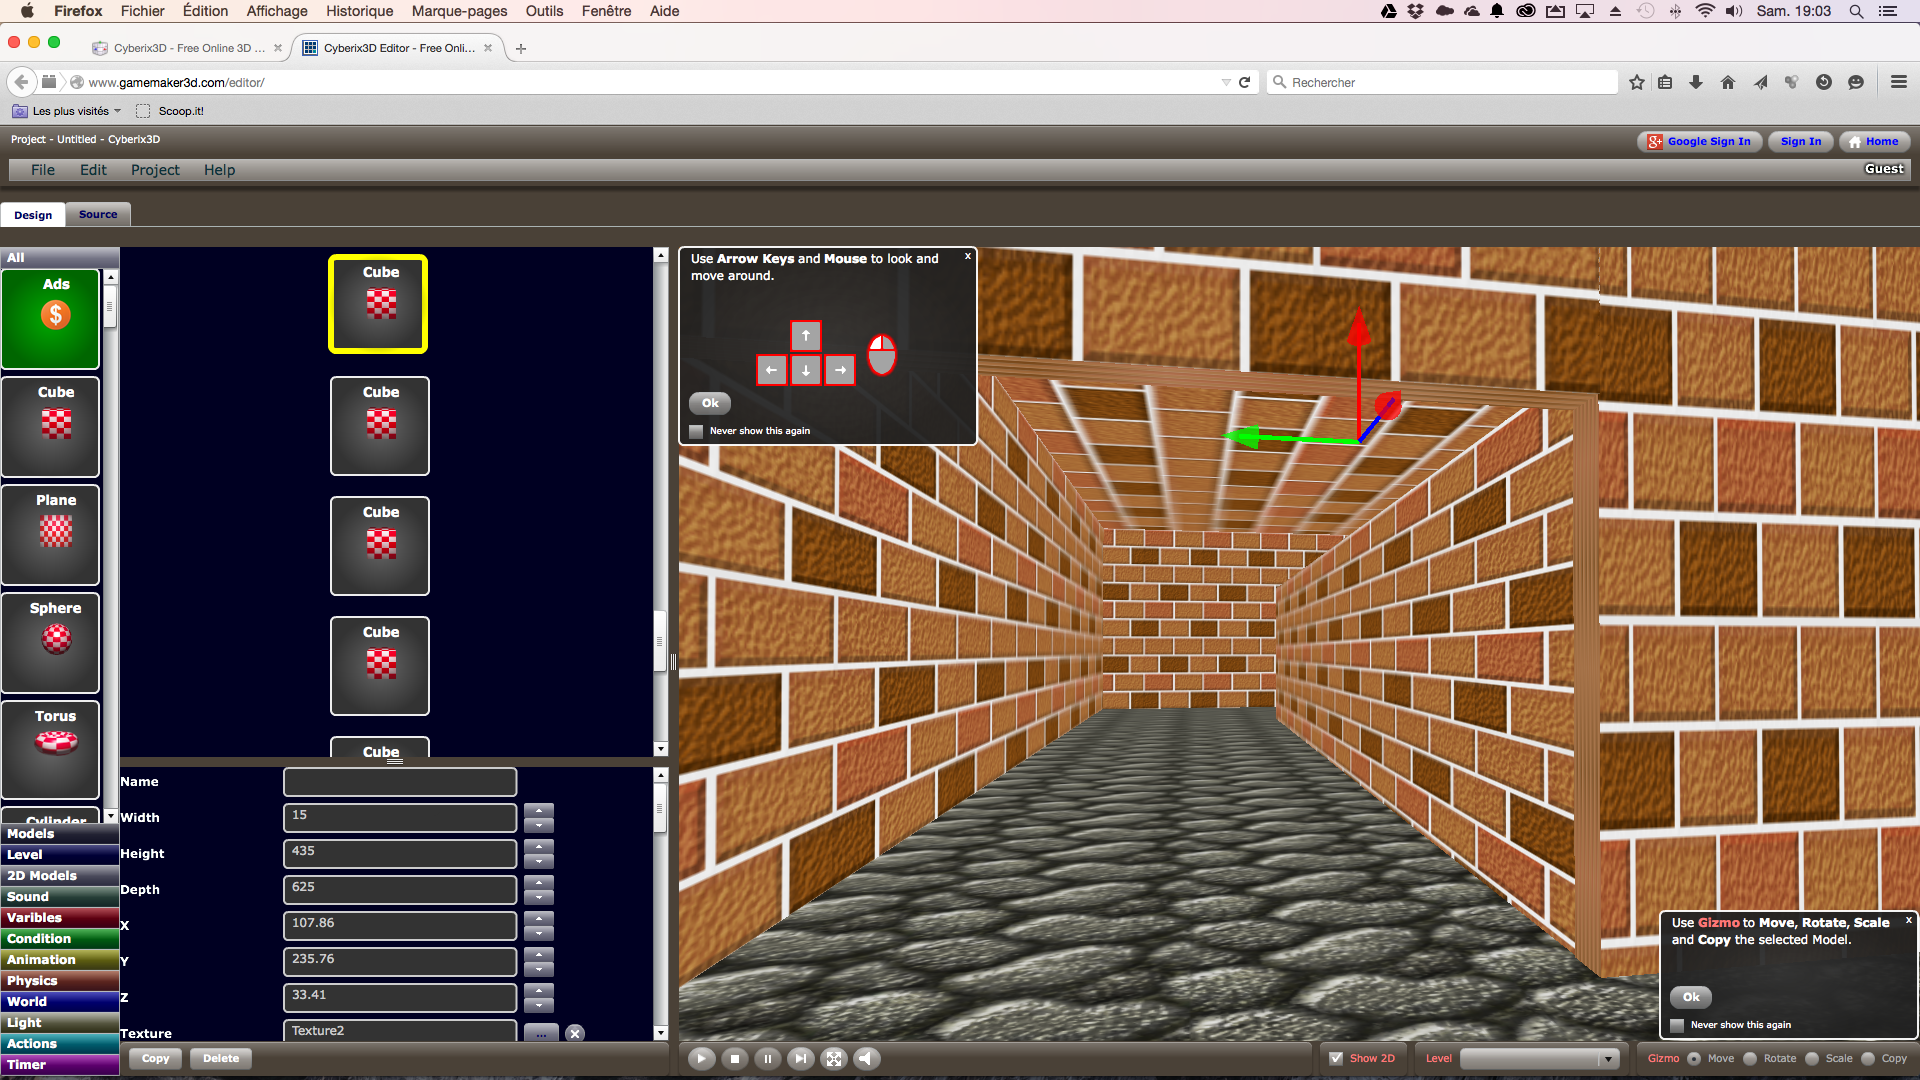Select the Sphere model from sidebar

point(54,640)
